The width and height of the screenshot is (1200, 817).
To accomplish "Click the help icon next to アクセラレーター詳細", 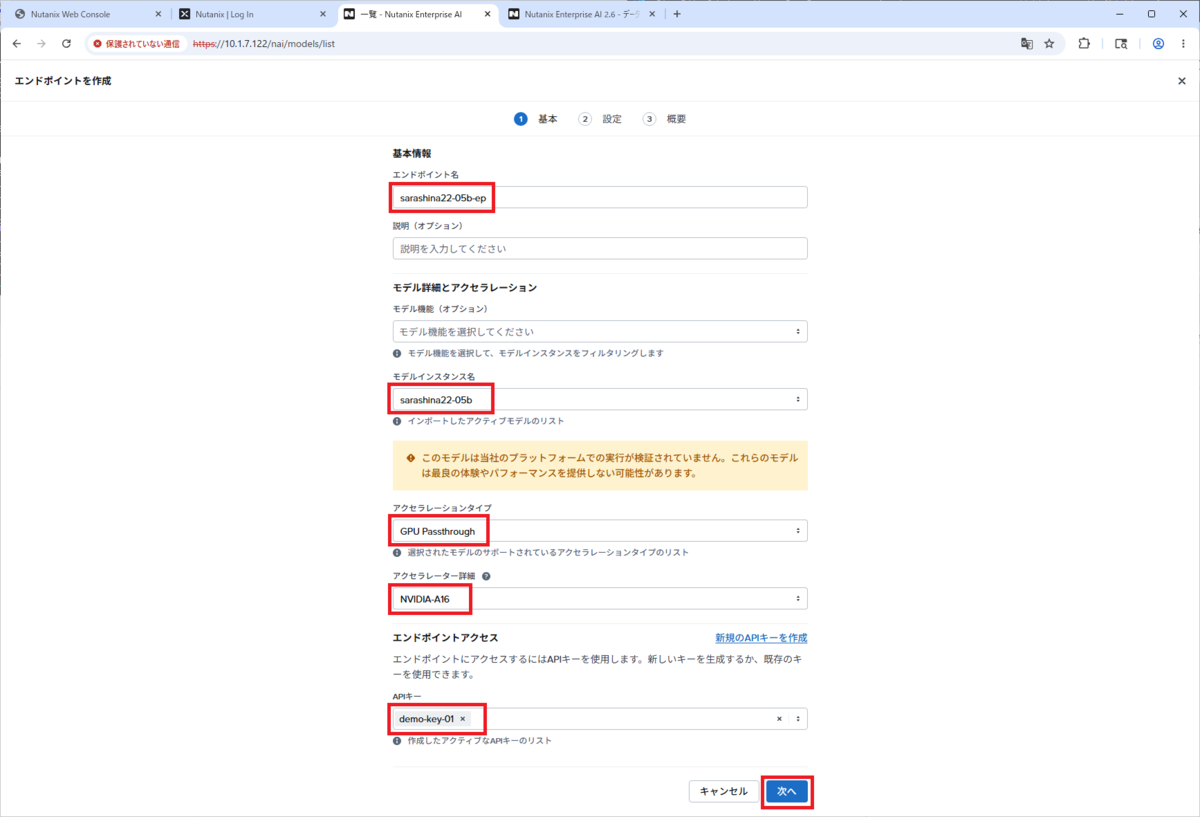I will point(486,577).
